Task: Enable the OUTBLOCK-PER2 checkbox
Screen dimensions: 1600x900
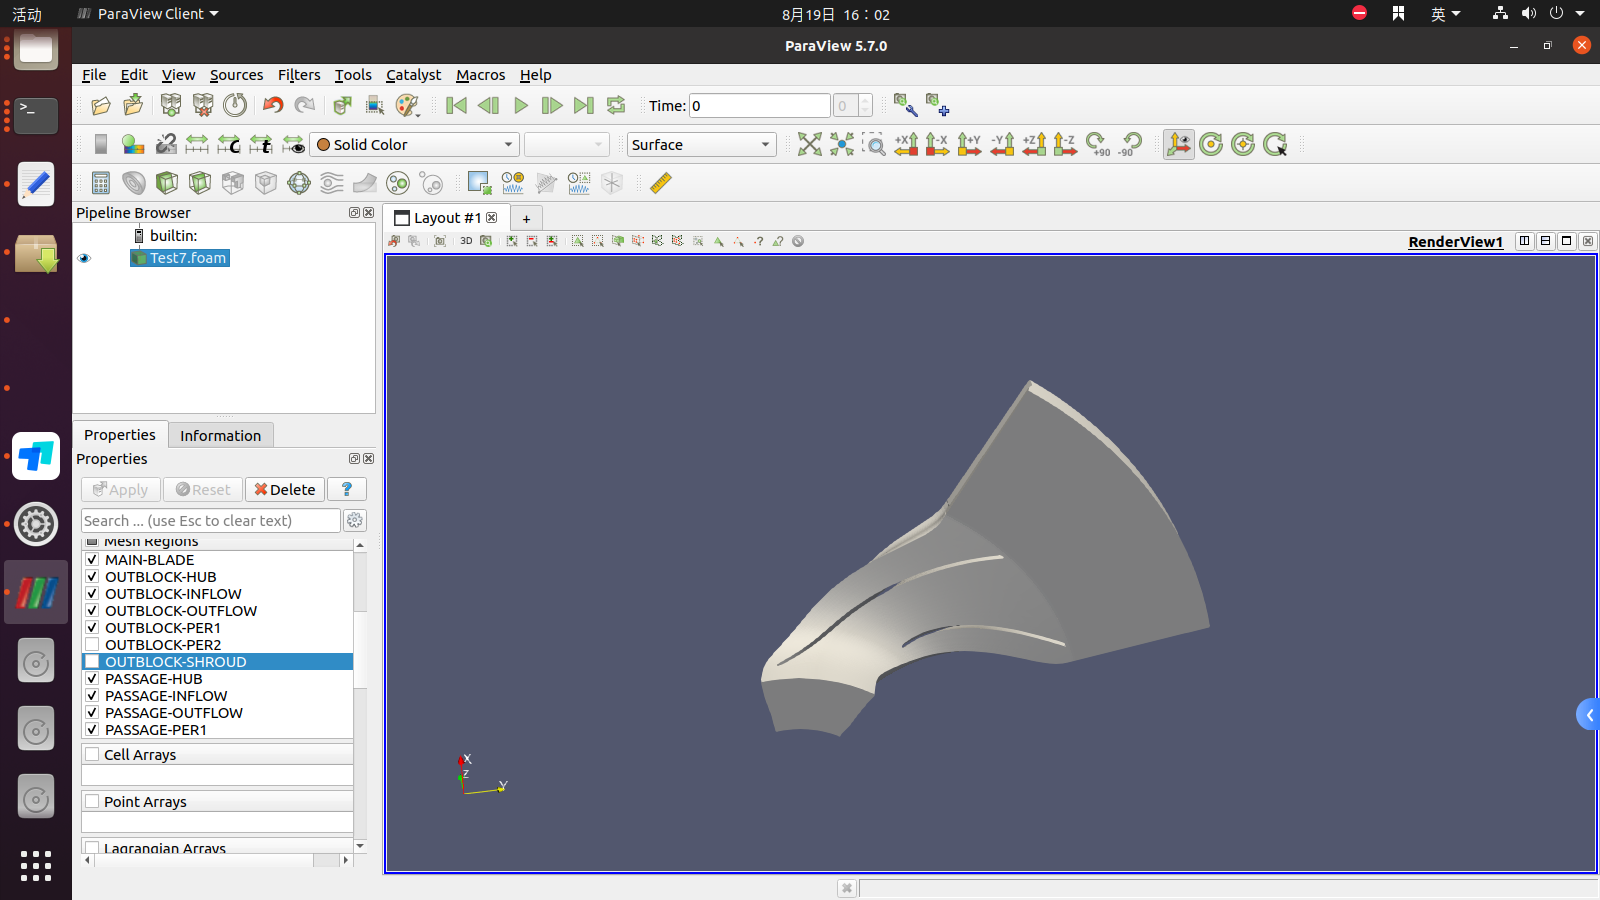Action: tap(92, 645)
